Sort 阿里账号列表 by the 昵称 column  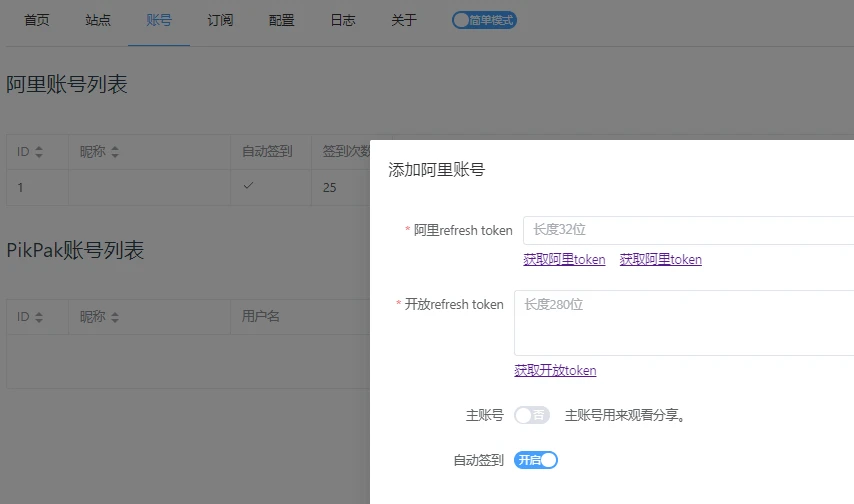(114, 152)
